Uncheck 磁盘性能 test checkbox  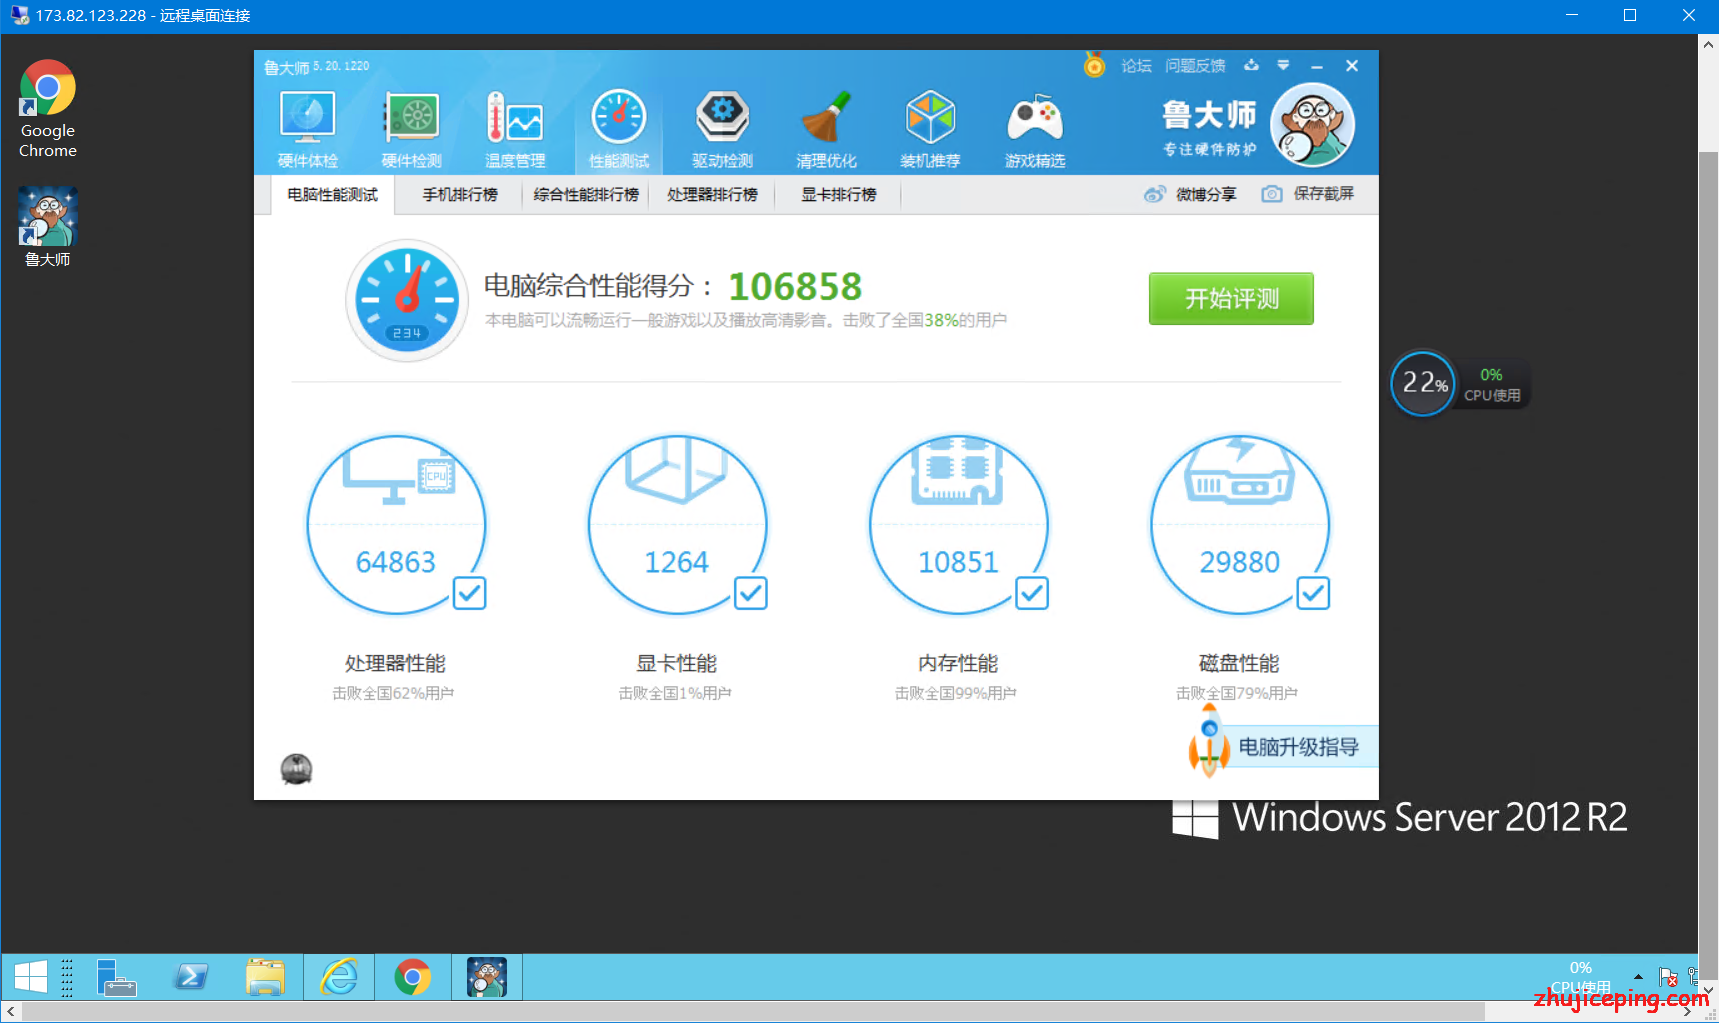tap(1313, 593)
